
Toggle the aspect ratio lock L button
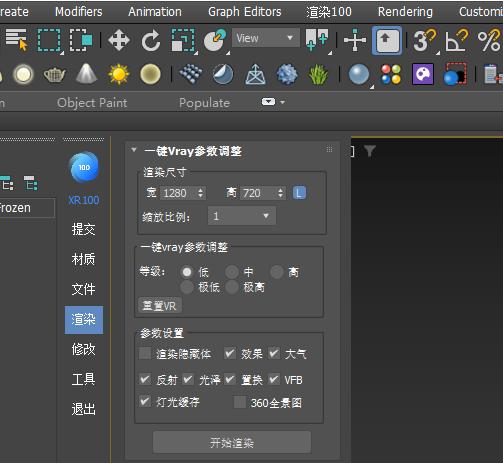point(299,193)
